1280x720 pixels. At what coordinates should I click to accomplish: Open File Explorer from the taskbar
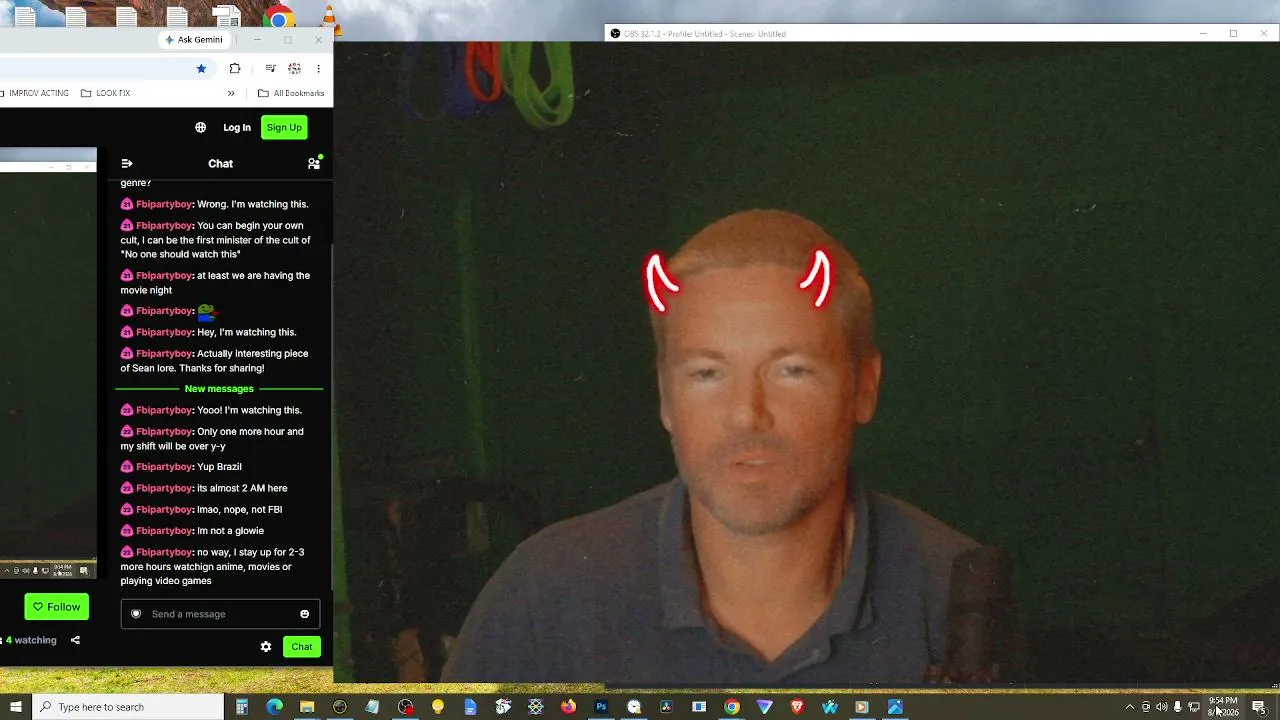pos(307,707)
